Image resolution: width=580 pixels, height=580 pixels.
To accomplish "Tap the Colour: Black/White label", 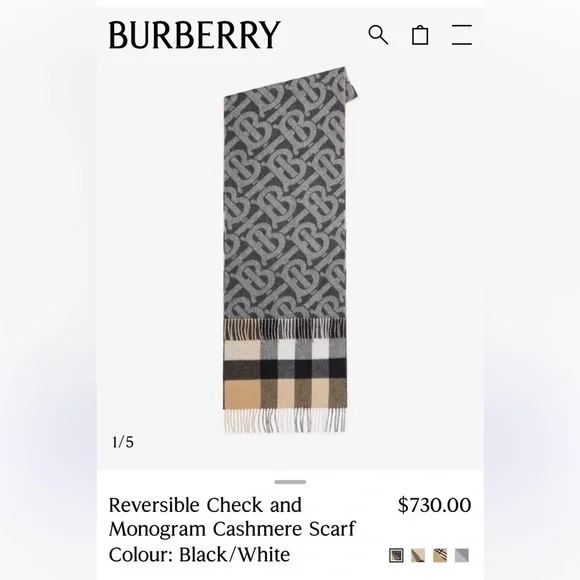I will pos(199,554).
